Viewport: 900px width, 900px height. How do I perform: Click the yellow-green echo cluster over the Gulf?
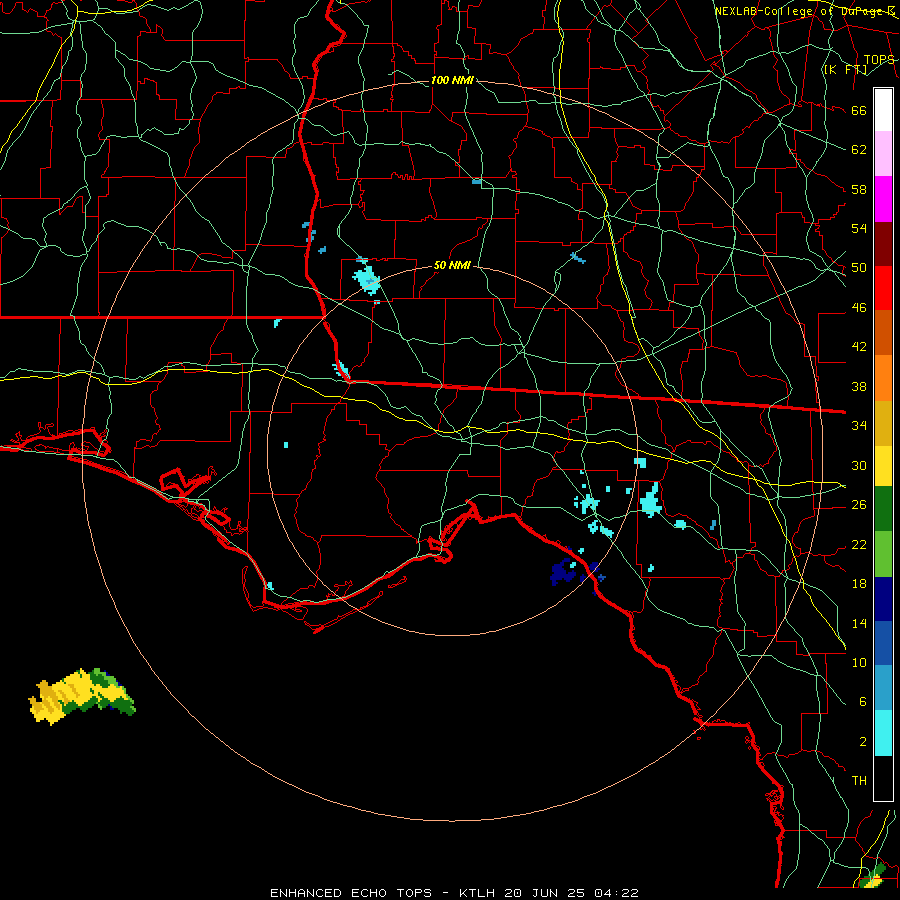click(82, 696)
